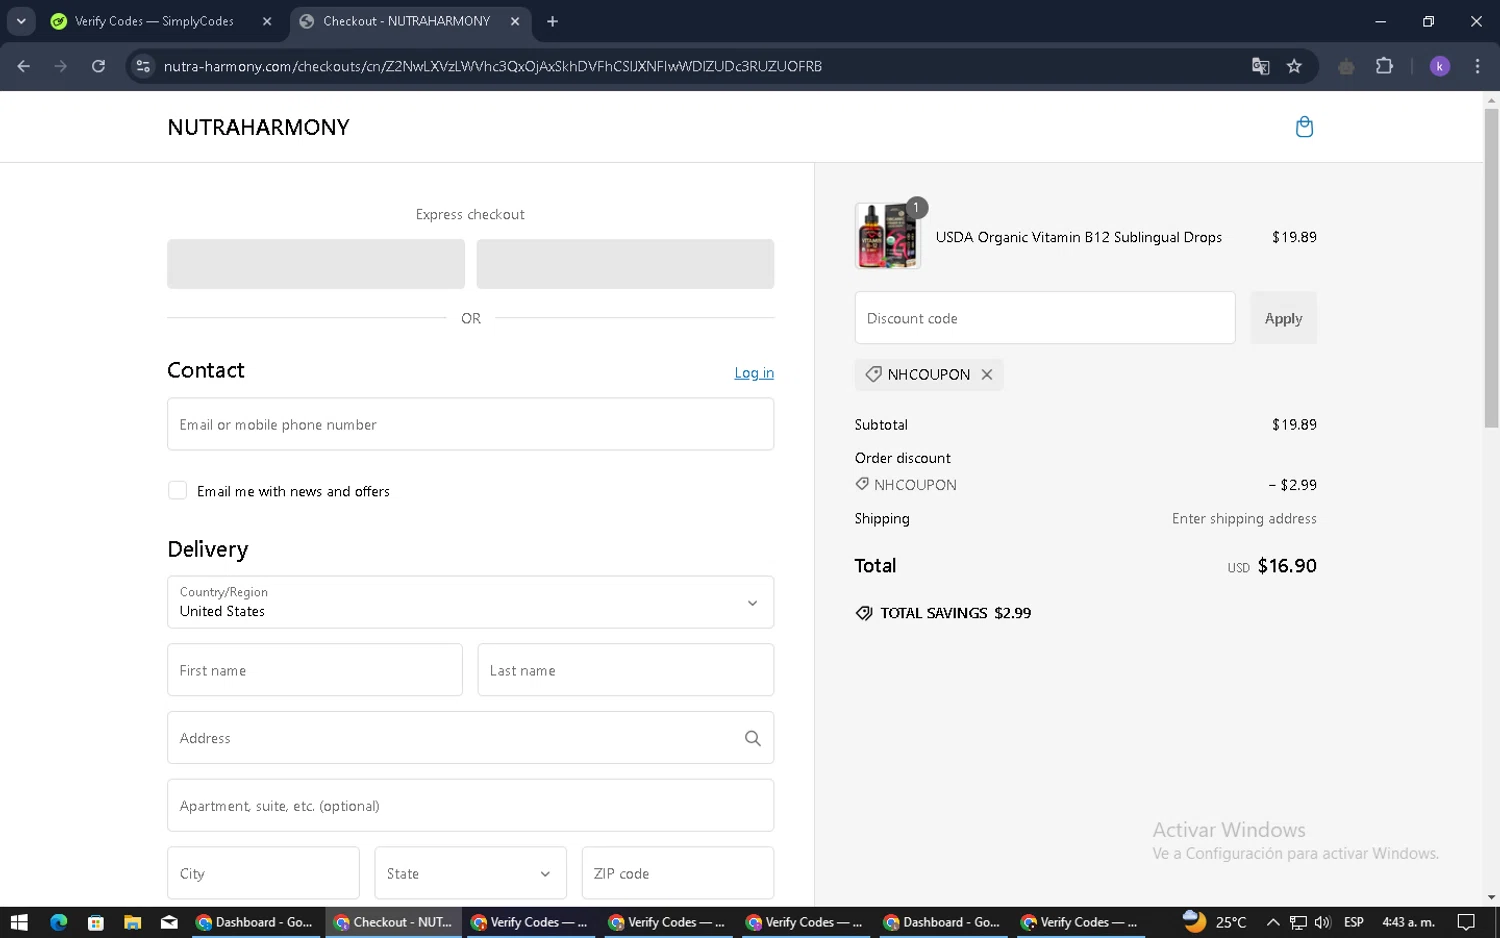Open the first Dashboard - Go... taskbar window
1500x938 pixels.
(256, 922)
